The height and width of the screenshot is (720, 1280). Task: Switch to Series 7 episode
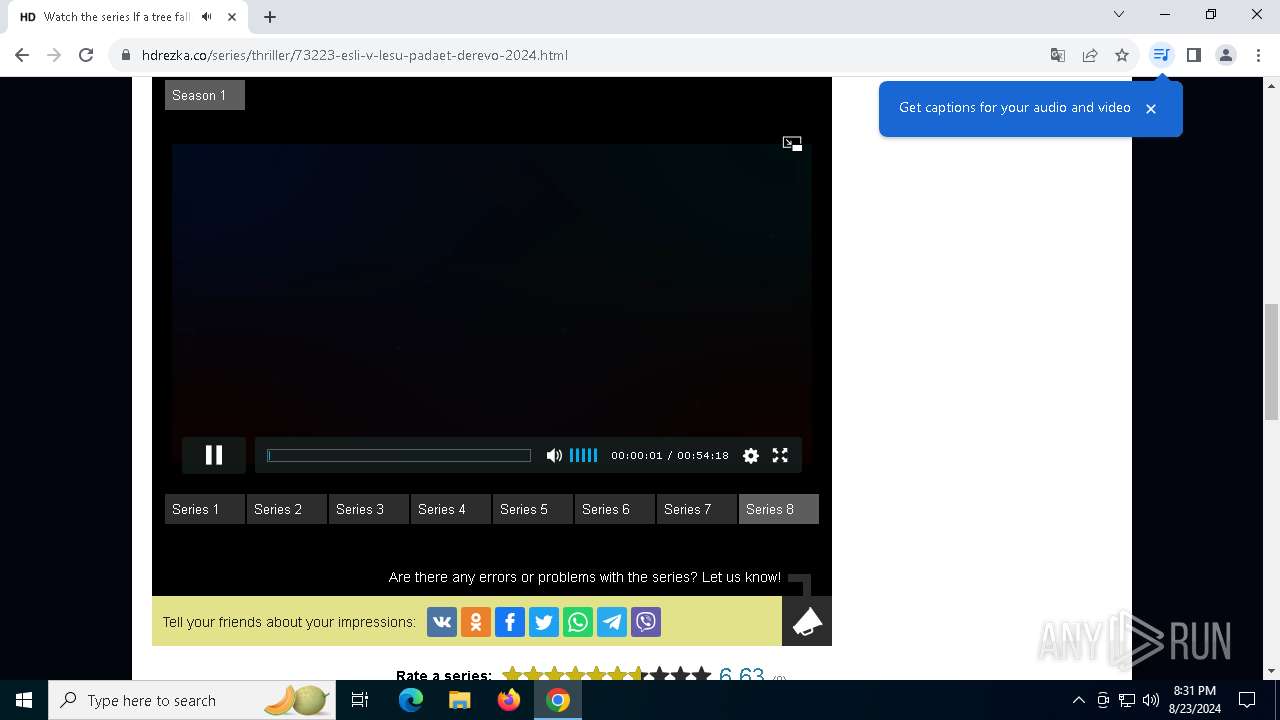(x=697, y=509)
